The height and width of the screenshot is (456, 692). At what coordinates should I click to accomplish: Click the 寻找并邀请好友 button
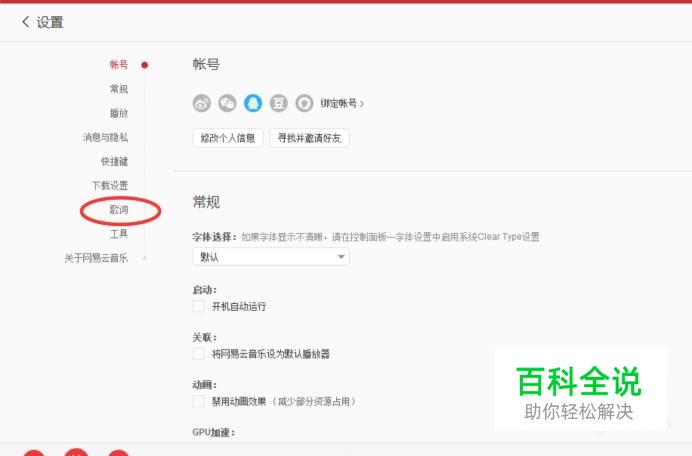309,138
